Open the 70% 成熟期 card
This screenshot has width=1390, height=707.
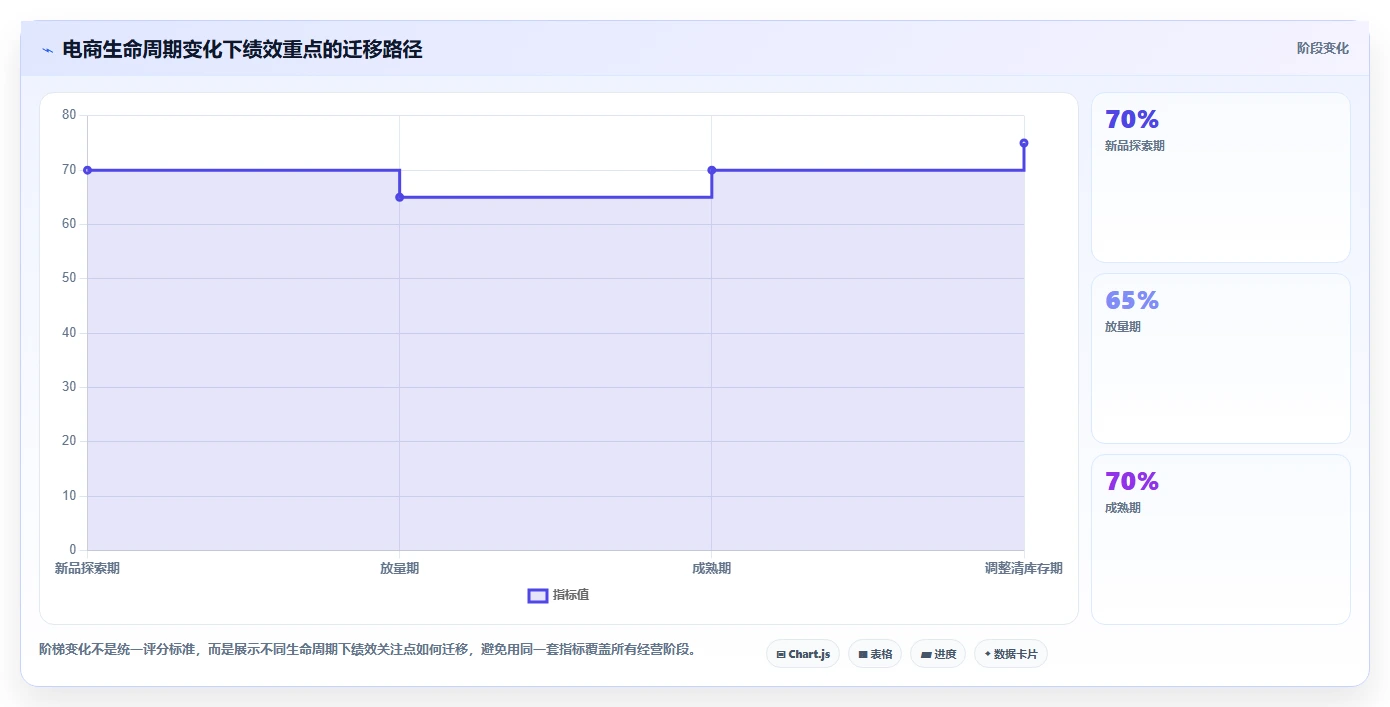(1220, 539)
